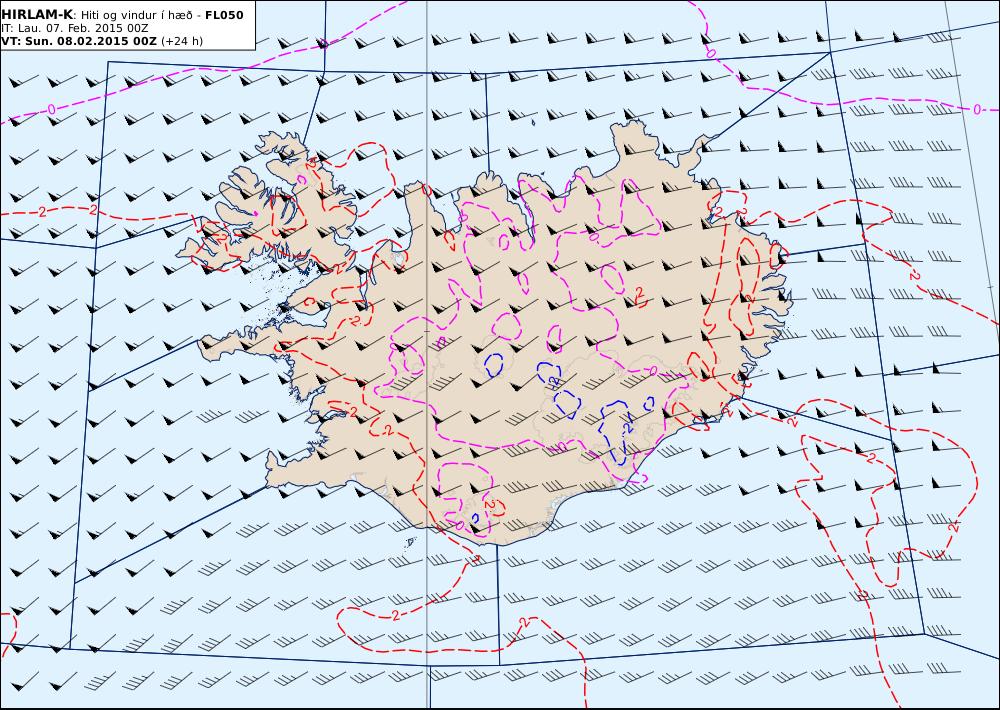The height and width of the screenshot is (710, 1000).
Task: Click the '(+24 h)' forecast offset text
Action: [x=182, y=41]
